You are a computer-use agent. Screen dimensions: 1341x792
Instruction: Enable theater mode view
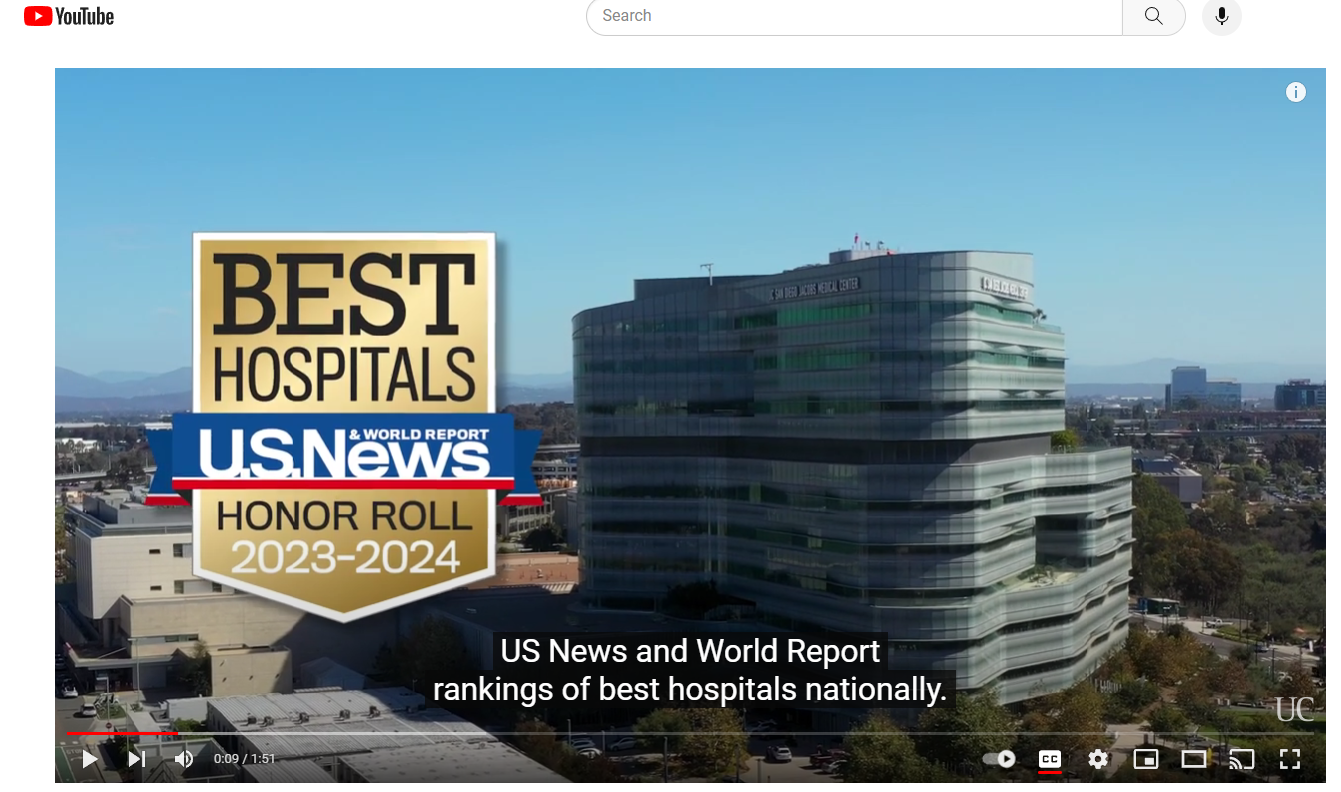pyautogui.click(x=1193, y=759)
